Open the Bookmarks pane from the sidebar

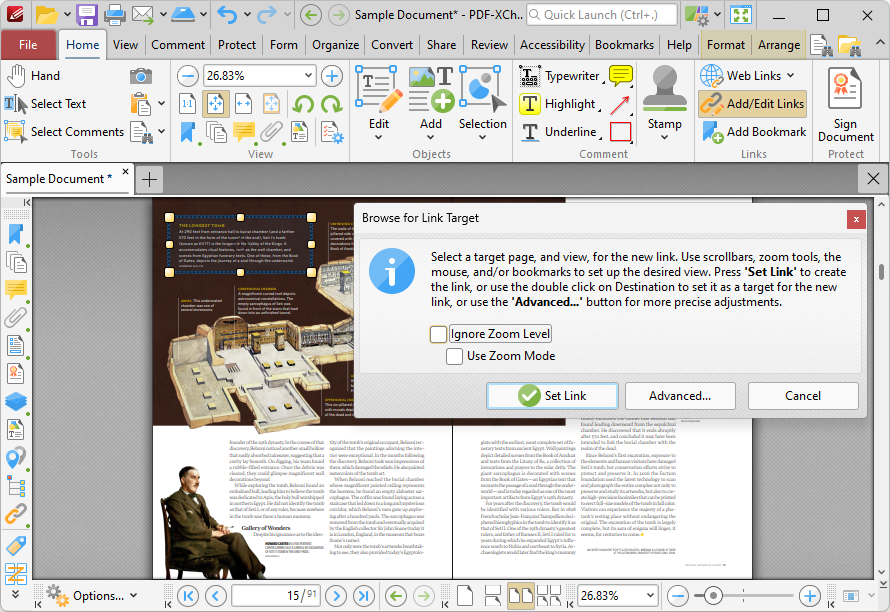click(16, 234)
